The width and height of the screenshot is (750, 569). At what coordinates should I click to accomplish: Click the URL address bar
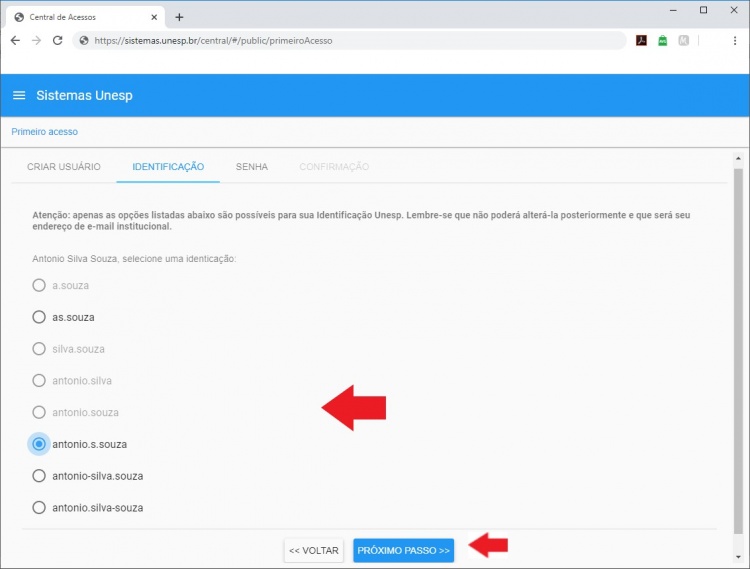350,41
